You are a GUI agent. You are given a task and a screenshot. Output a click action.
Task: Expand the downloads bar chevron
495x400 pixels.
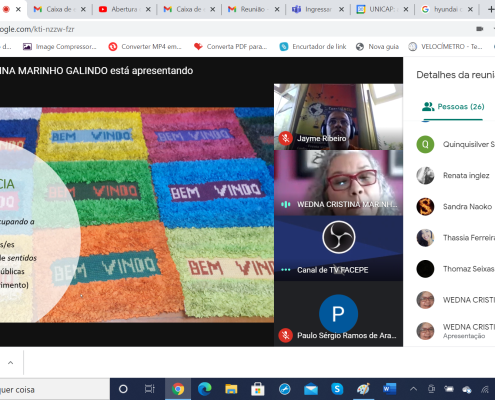coord(11,363)
